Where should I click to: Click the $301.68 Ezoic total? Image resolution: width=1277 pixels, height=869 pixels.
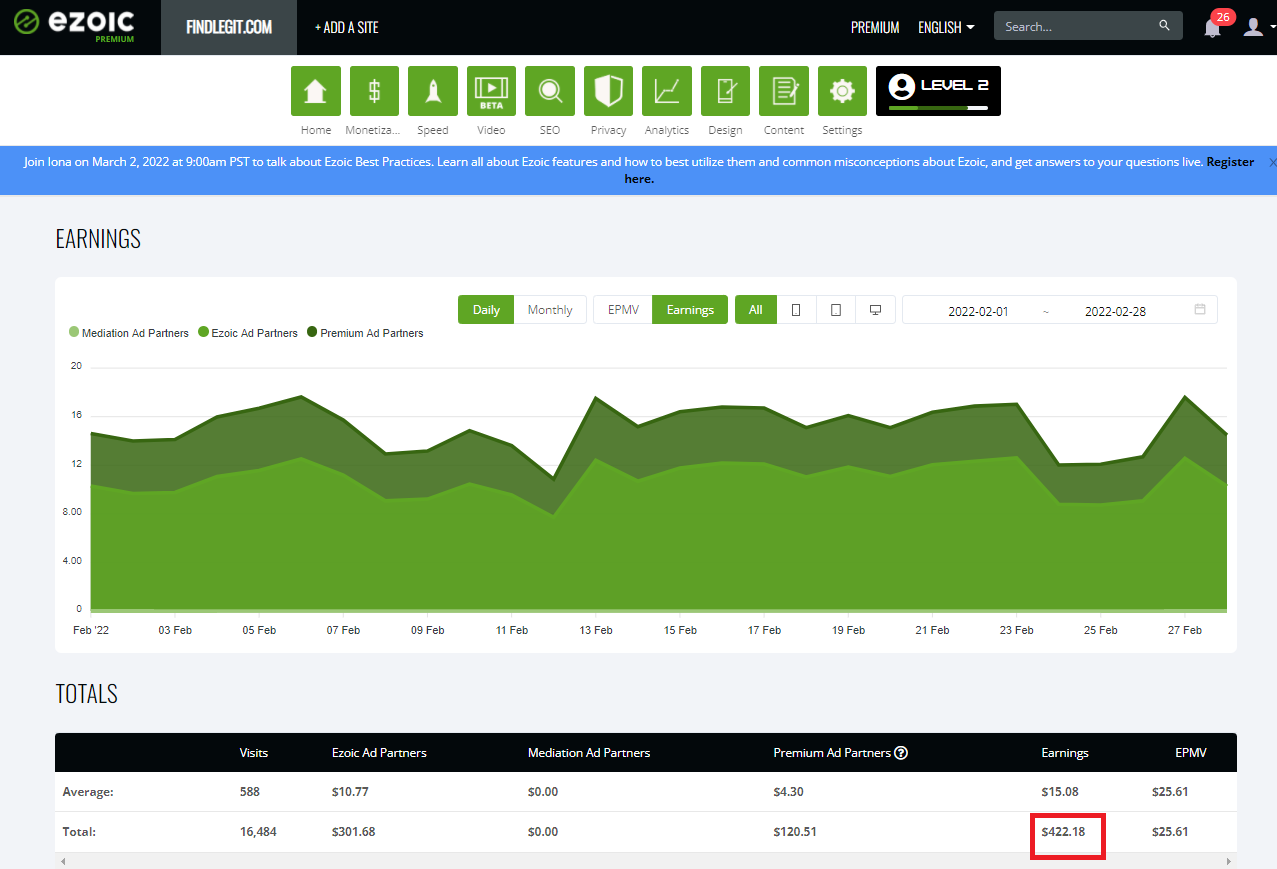(x=353, y=832)
